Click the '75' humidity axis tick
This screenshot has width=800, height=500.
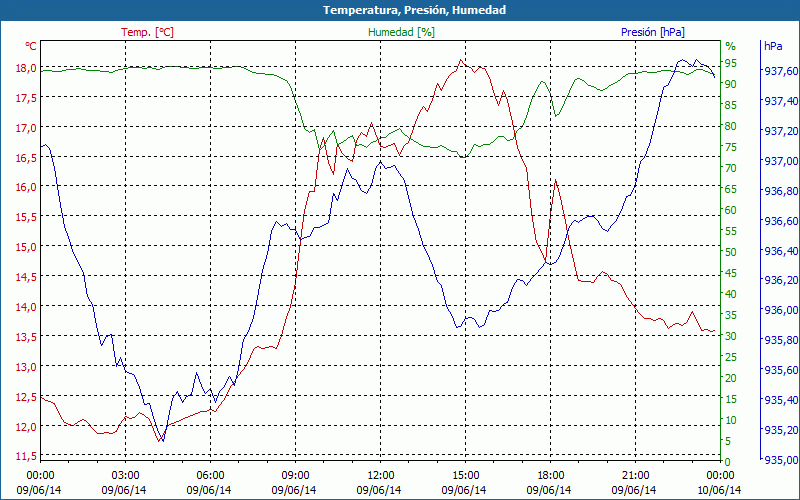pos(731,147)
